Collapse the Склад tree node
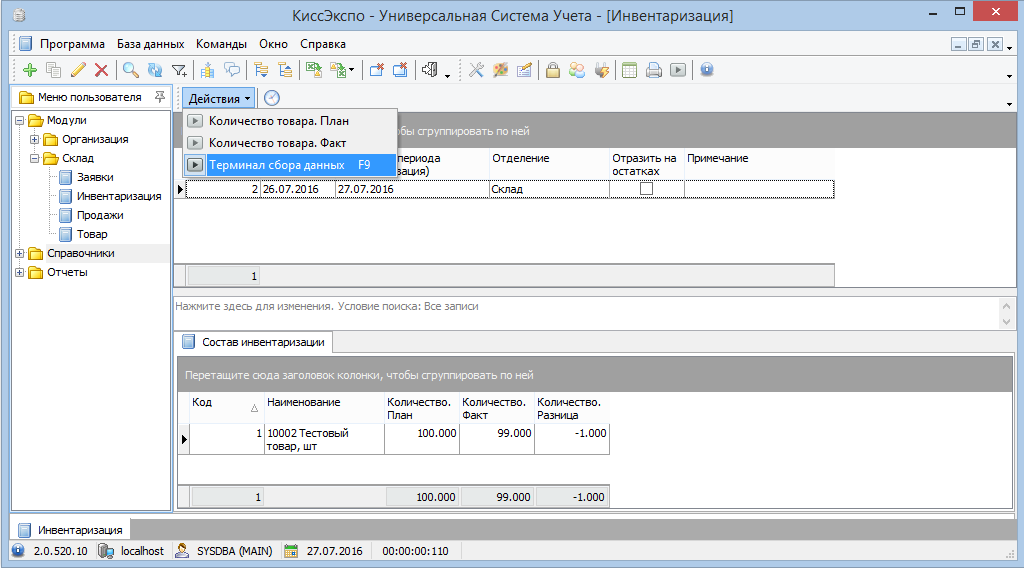1024x568 pixels. point(34,158)
